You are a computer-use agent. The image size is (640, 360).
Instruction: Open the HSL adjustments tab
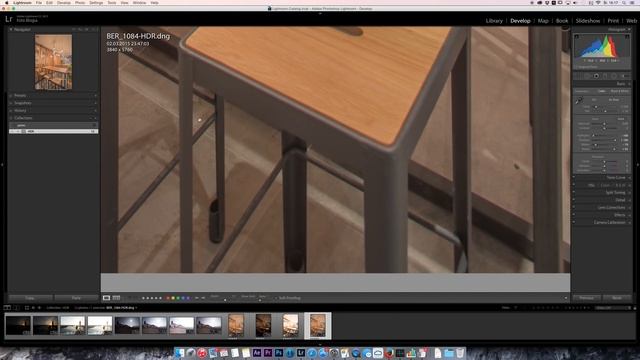[591, 185]
